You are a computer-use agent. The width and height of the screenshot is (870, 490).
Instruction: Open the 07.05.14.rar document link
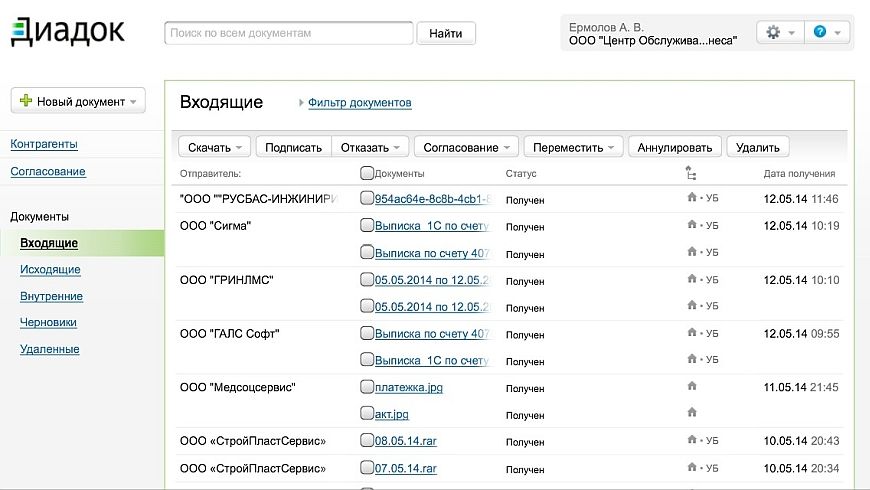click(x=406, y=468)
